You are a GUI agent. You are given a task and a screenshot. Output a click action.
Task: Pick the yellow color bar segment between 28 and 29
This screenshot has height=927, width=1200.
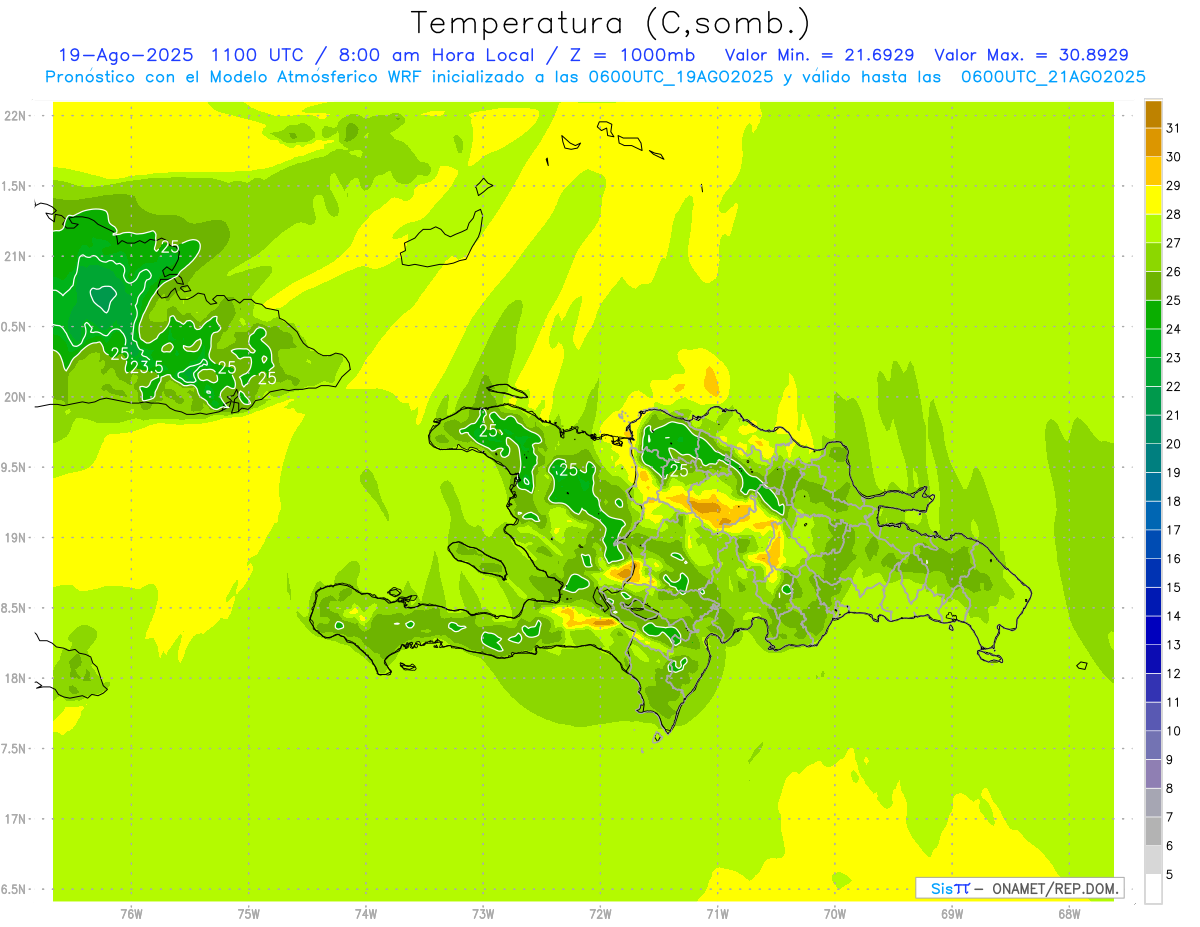coord(1153,200)
